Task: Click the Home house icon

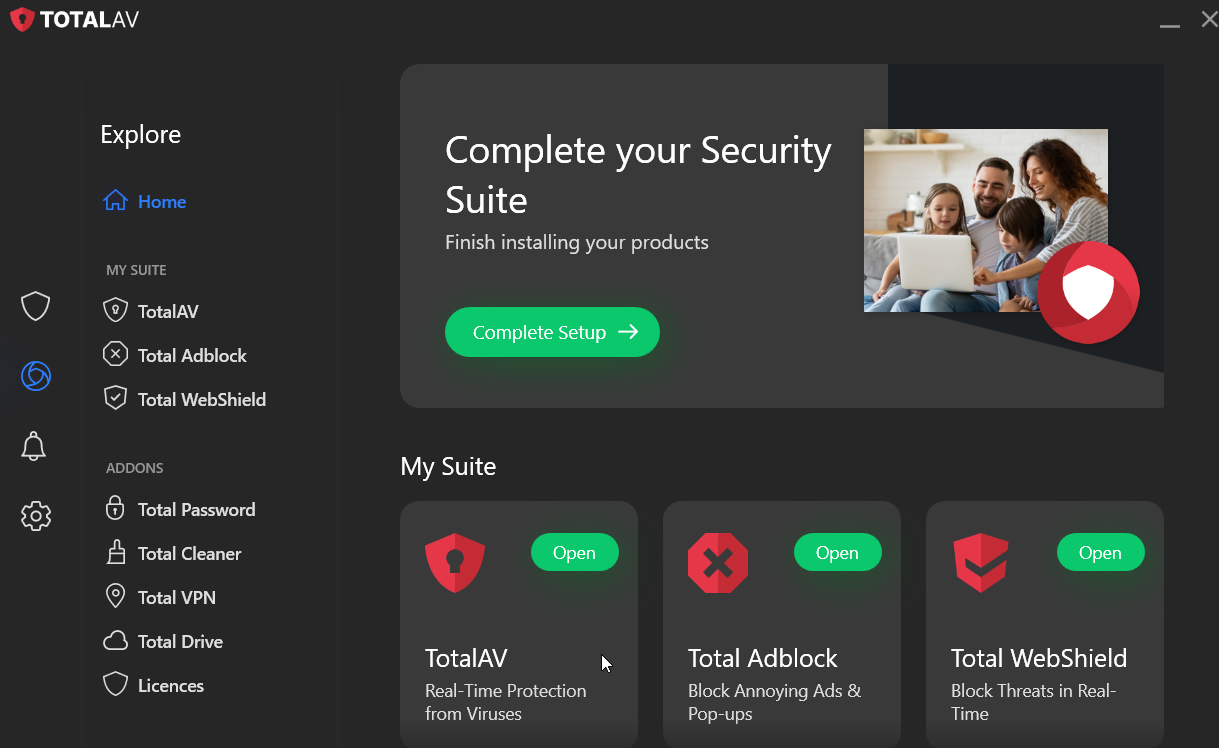Action: tap(116, 201)
